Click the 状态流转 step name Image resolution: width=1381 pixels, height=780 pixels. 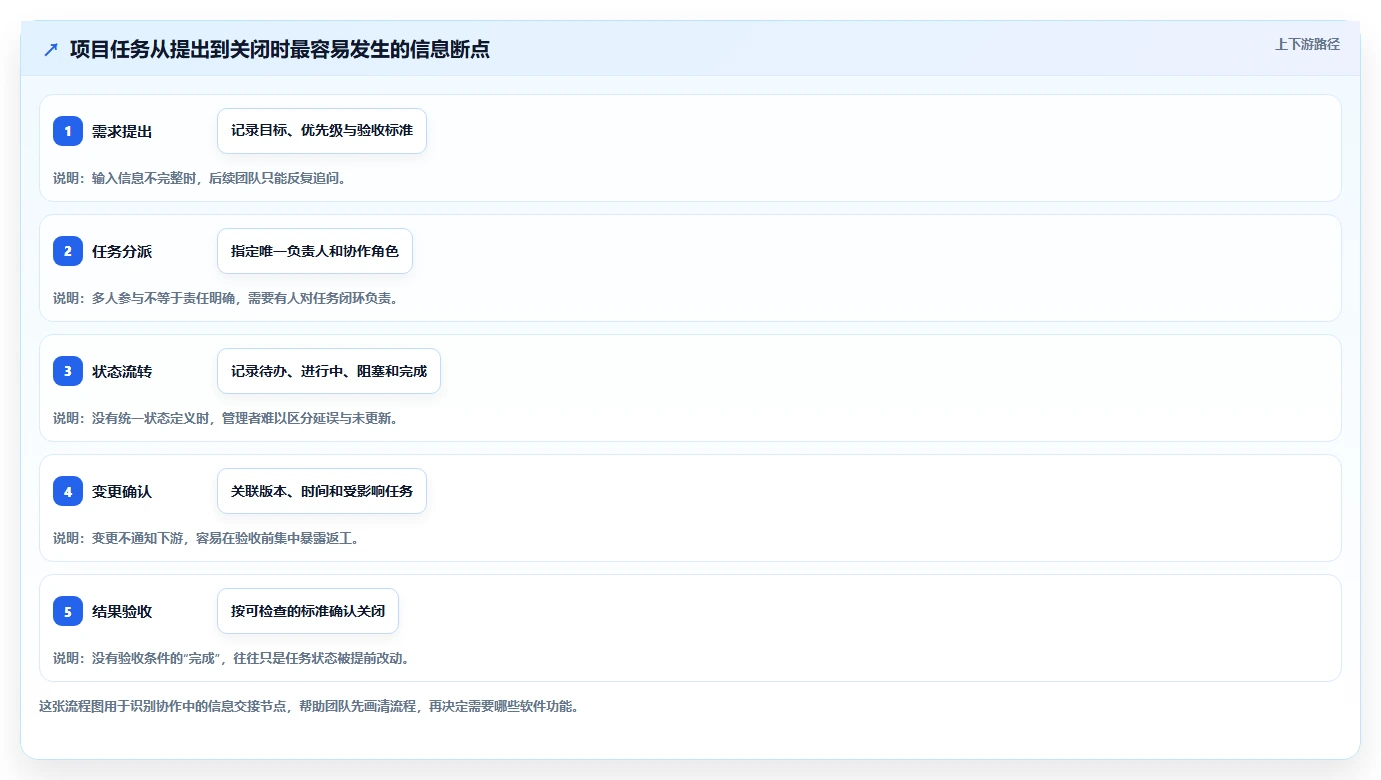point(122,371)
